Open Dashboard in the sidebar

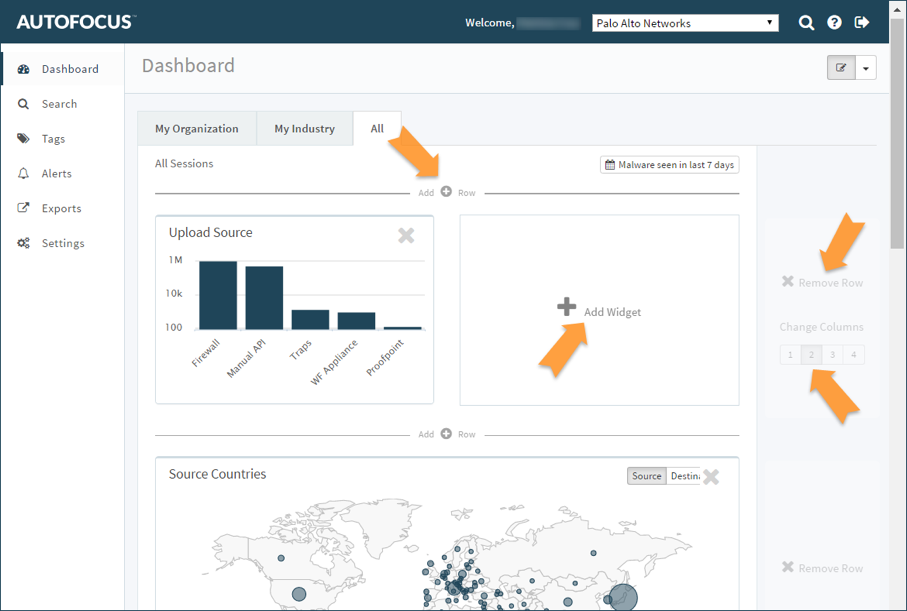tap(62, 69)
